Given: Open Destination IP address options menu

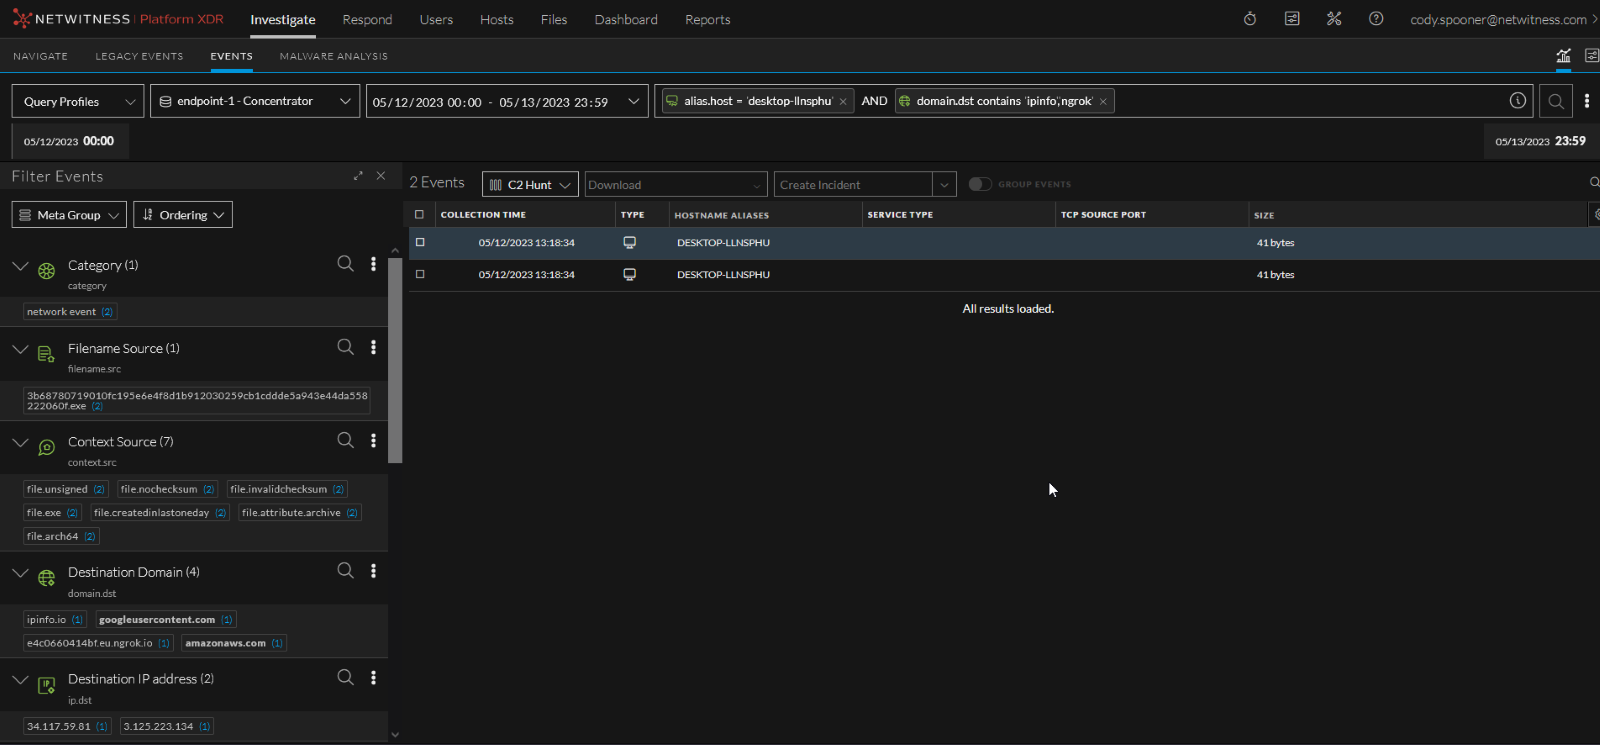Looking at the screenshot, I should click(374, 678).
